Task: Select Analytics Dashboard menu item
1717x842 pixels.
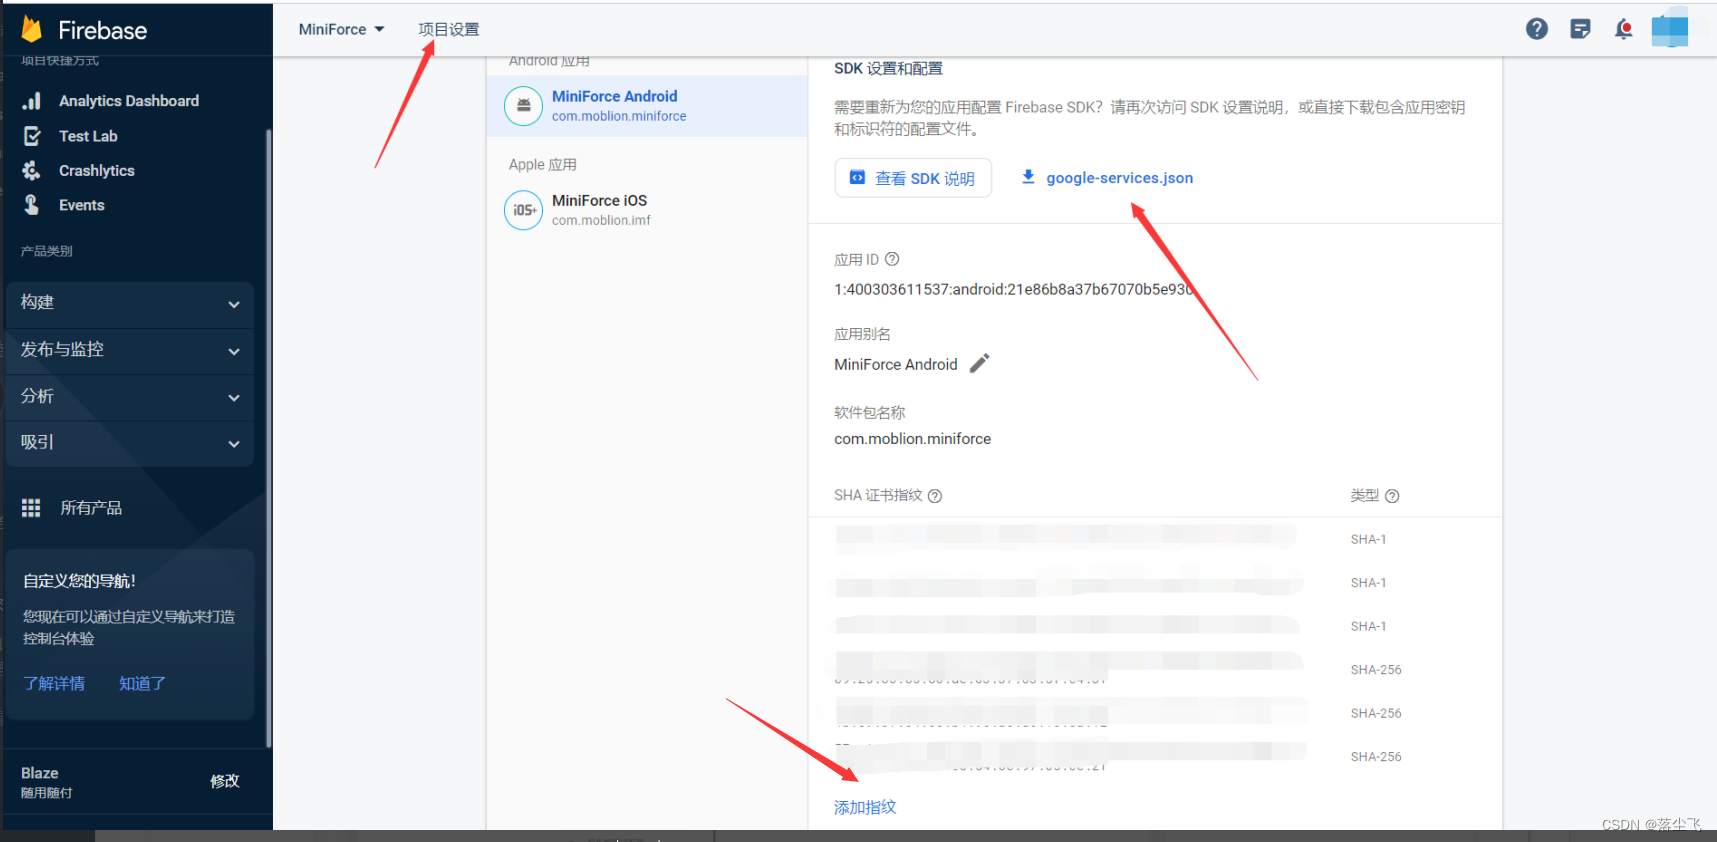Action: (x=129, y=101)
